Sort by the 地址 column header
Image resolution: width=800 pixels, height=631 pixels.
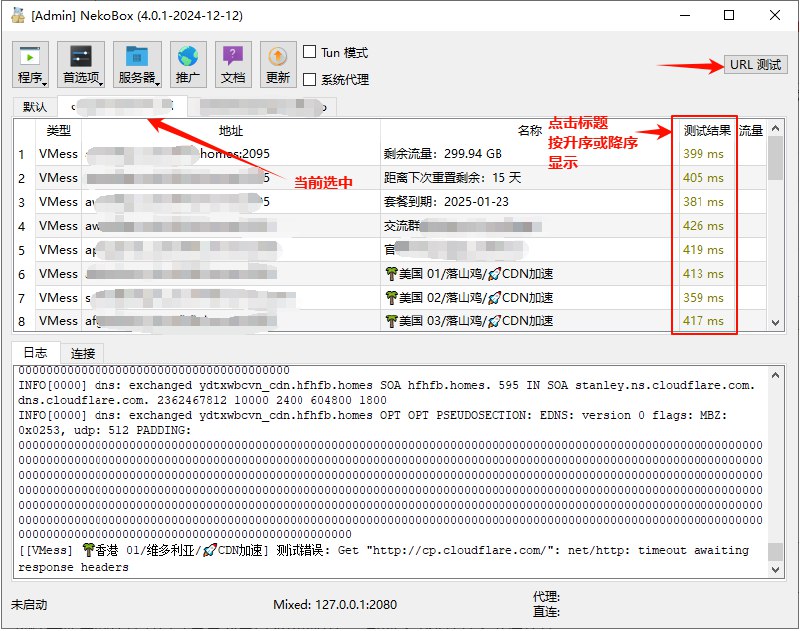pos(230,130)
